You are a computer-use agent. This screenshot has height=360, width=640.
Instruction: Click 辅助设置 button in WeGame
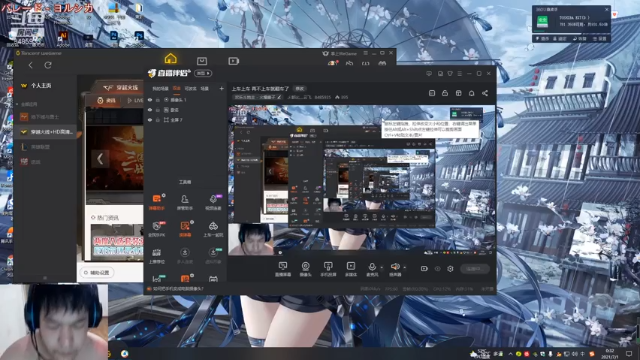click(96, 272)
